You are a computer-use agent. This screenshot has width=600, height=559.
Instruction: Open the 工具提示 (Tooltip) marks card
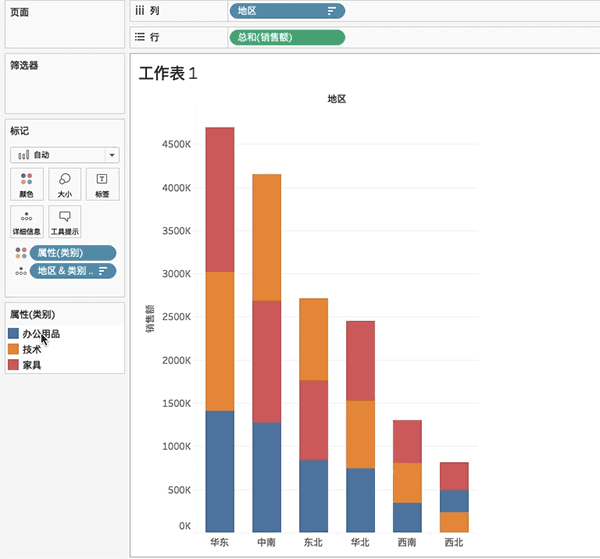pyautogui.click(x=64, y=221)
